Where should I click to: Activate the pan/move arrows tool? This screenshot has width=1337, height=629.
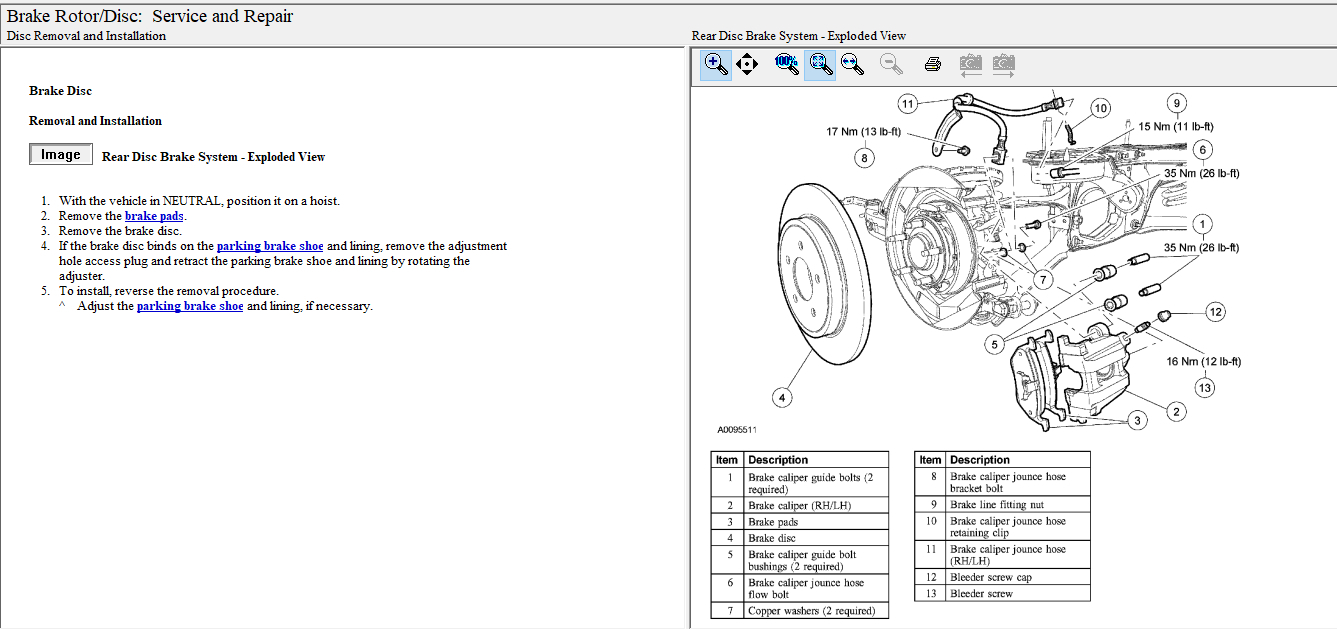[747, 64]
